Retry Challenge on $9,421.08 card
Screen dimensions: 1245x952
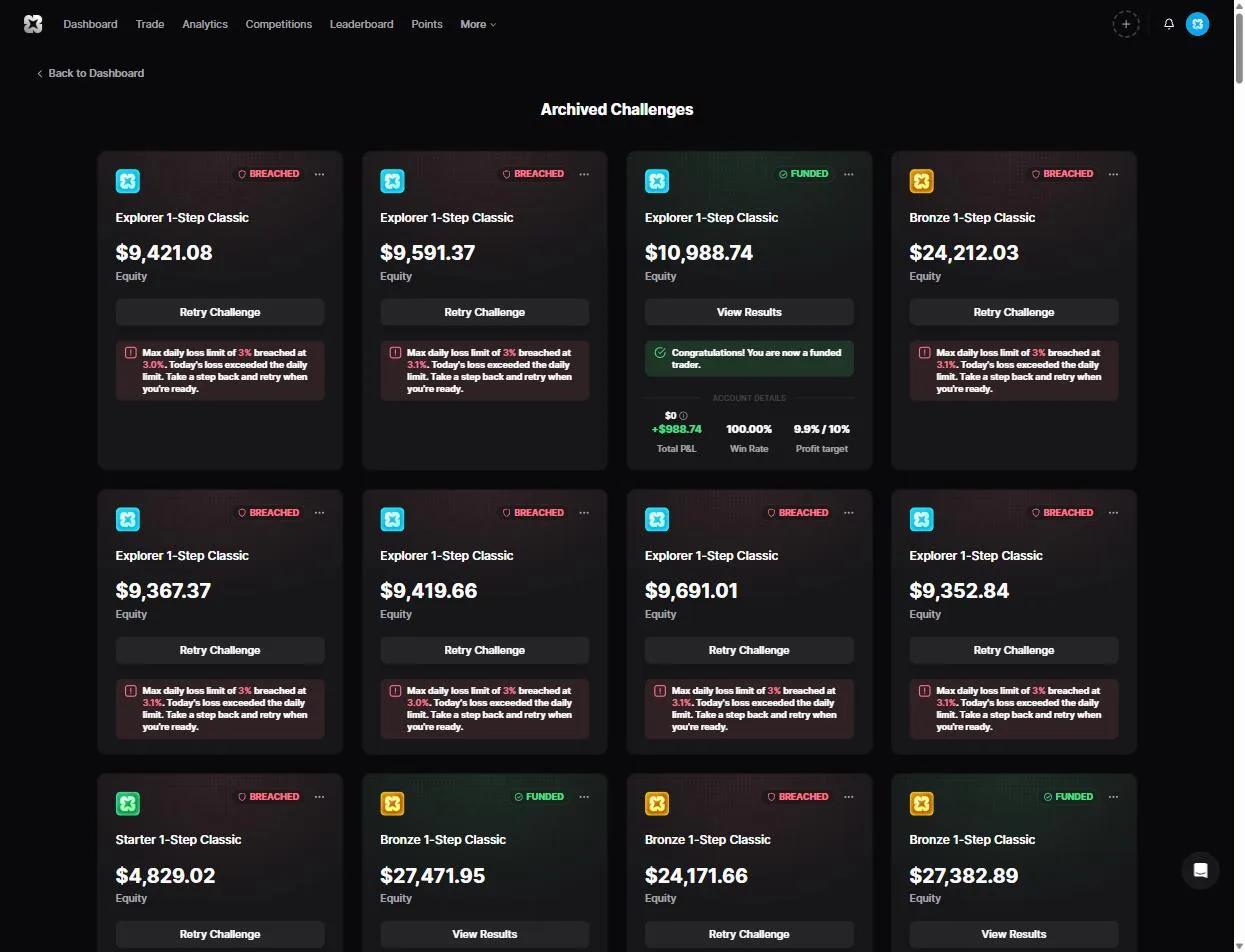220,312
